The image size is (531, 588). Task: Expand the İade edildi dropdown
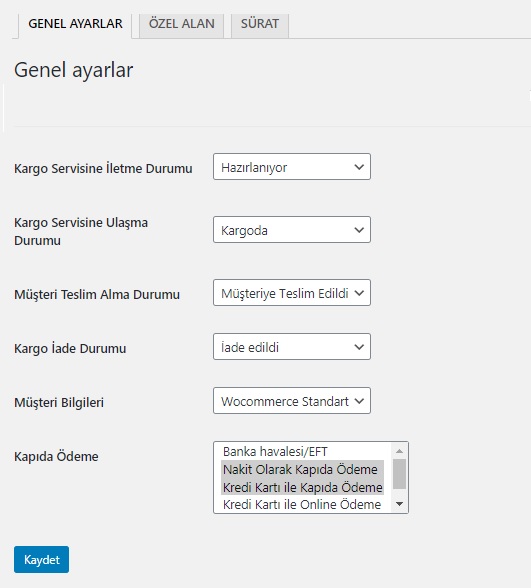coord(292,346)
